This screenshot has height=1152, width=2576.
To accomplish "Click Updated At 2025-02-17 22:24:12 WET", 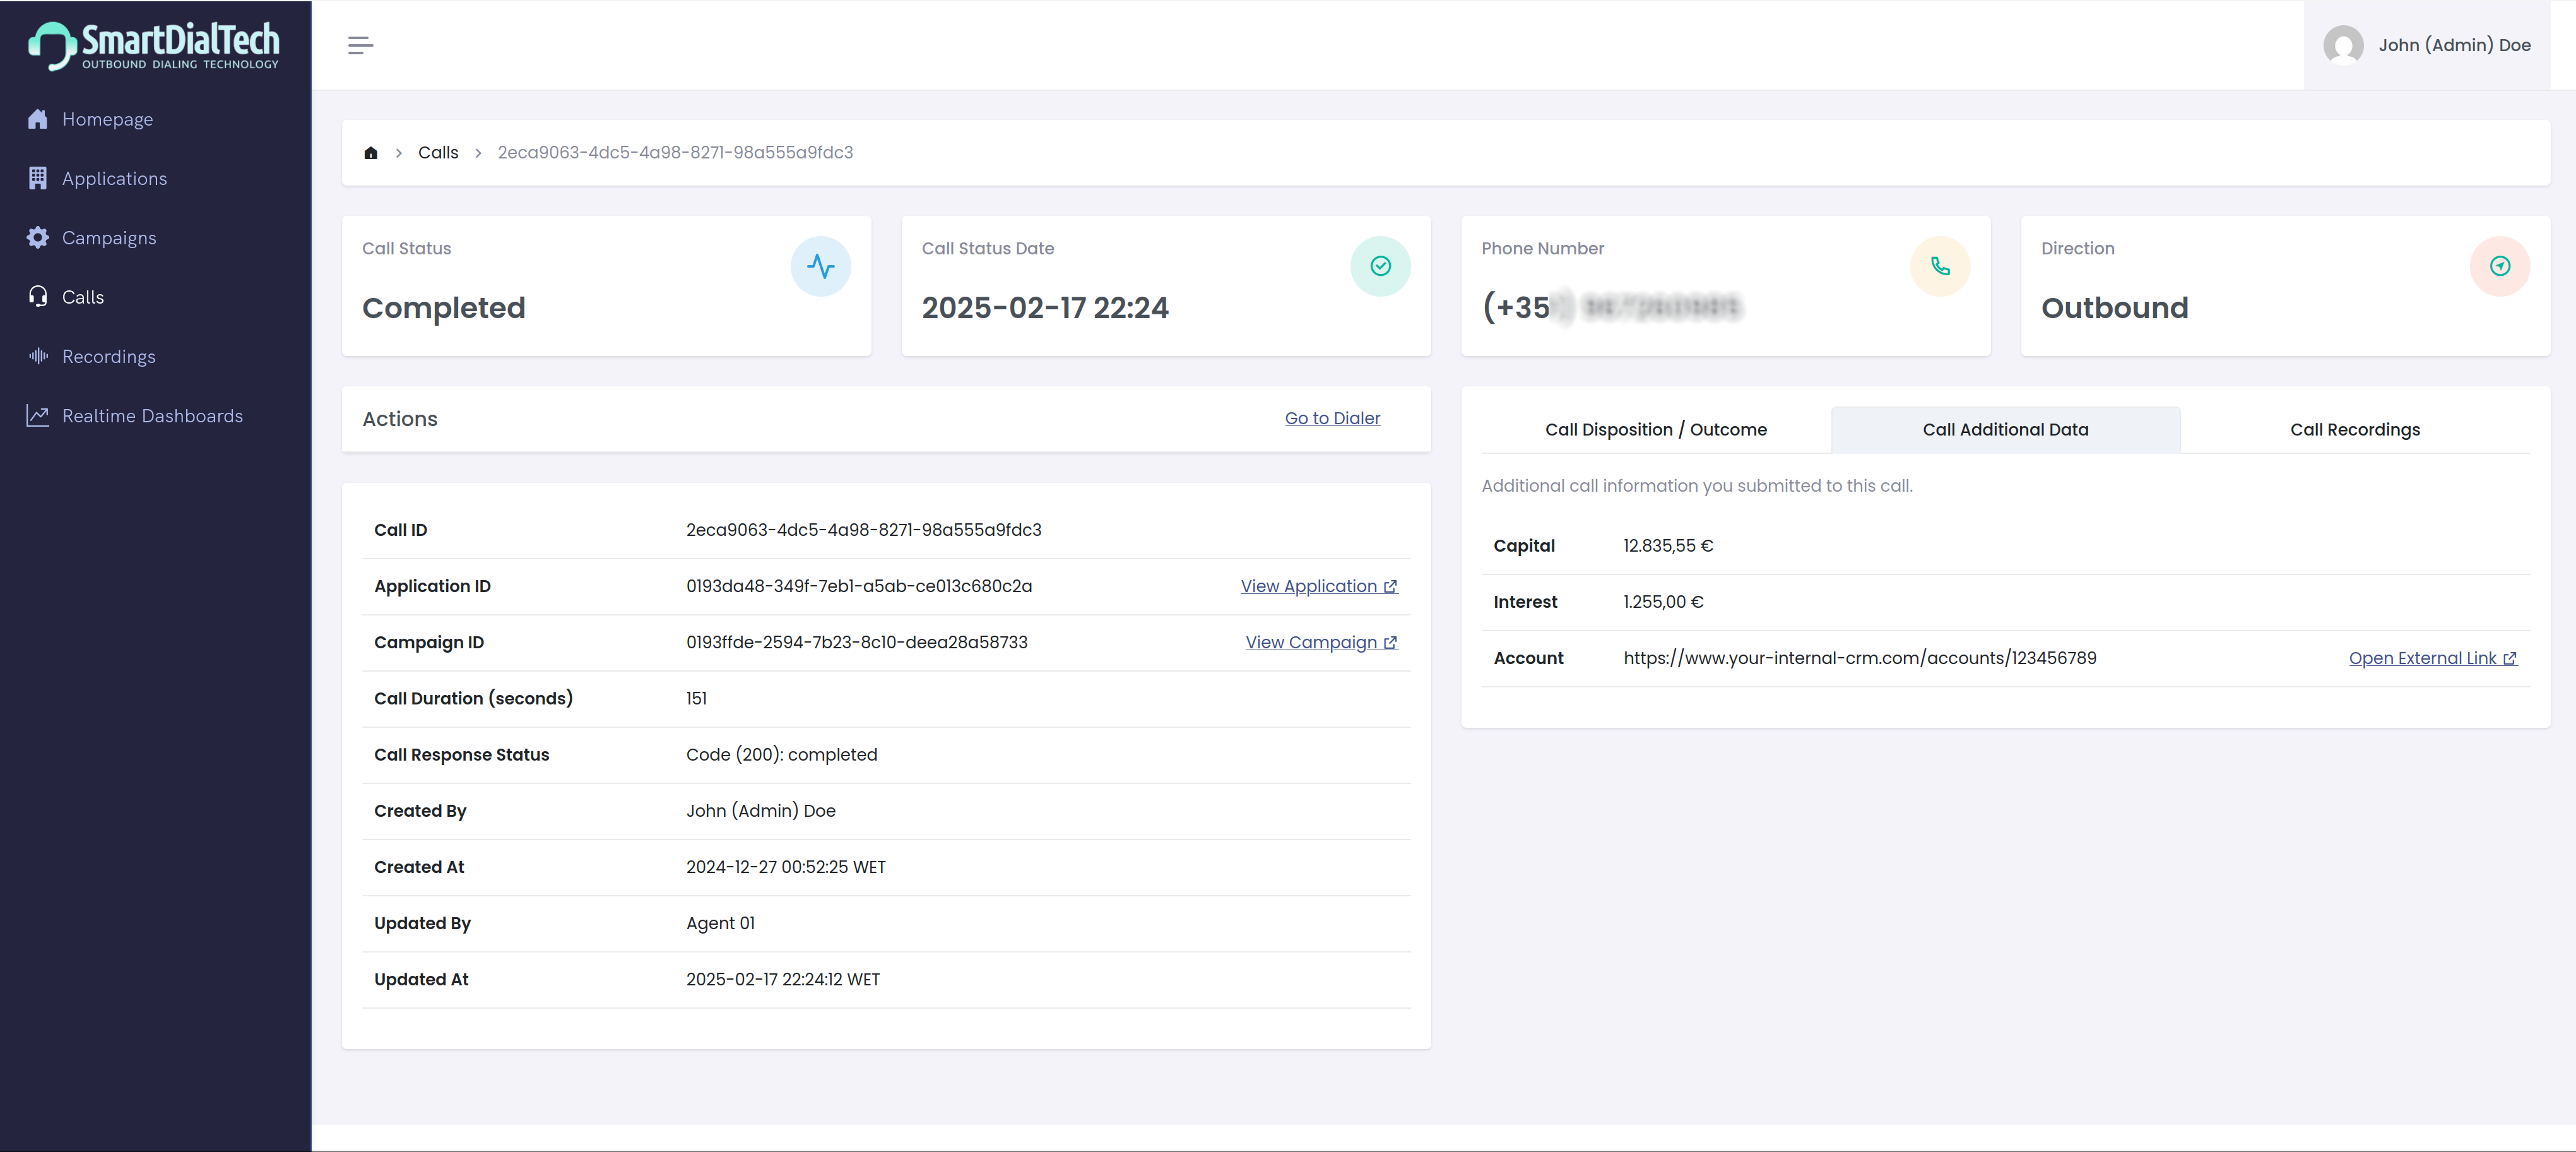I will point(783,979).
